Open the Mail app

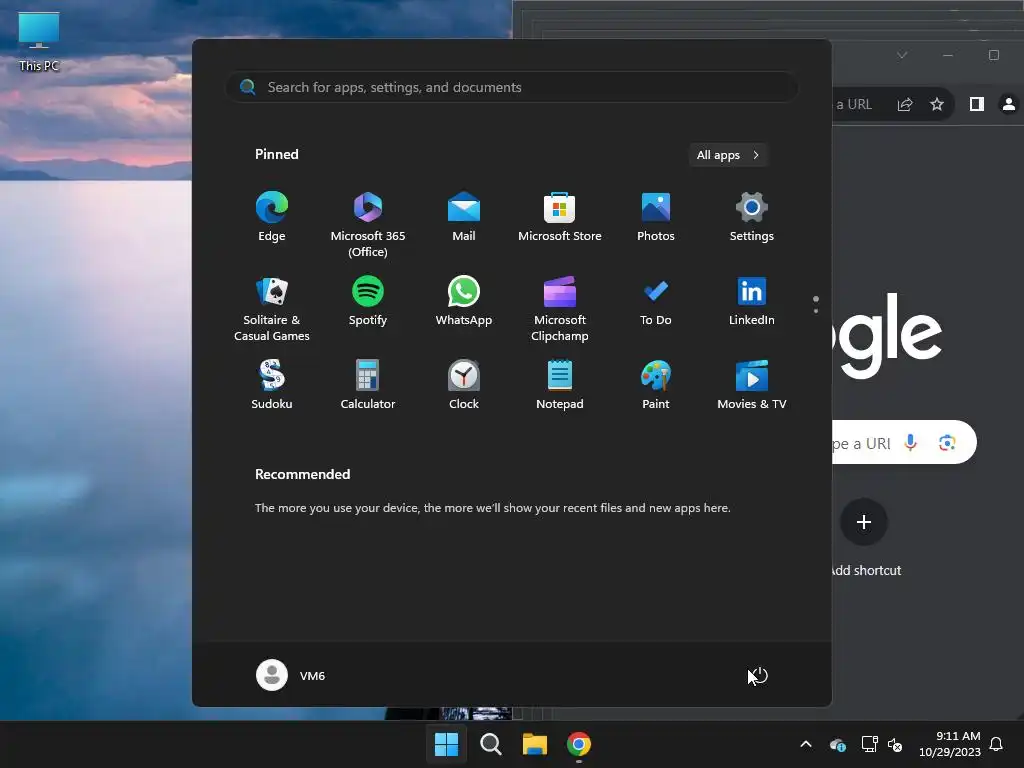pyautogui.click(x=464, y=217)
